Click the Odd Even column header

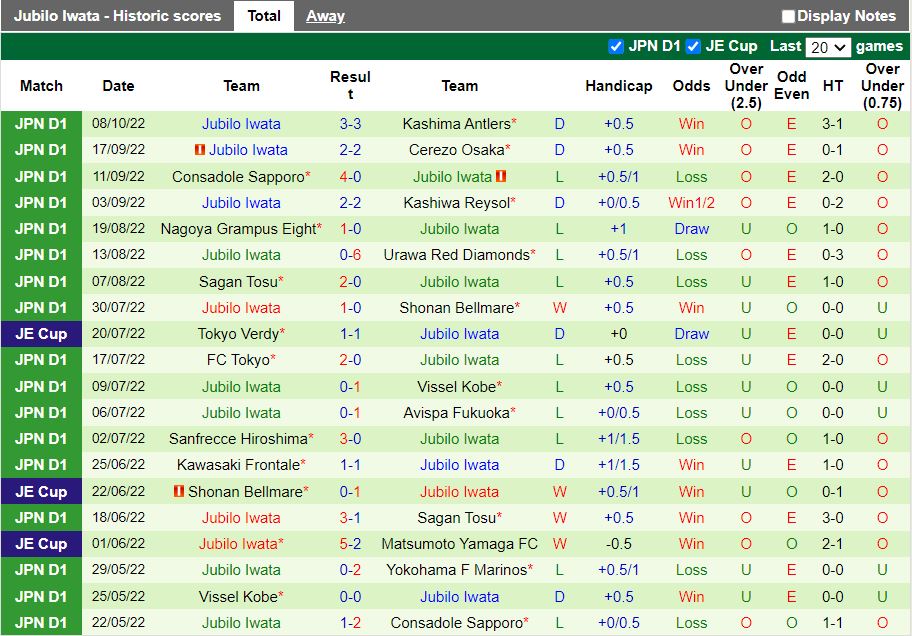(x=792, y=86)
